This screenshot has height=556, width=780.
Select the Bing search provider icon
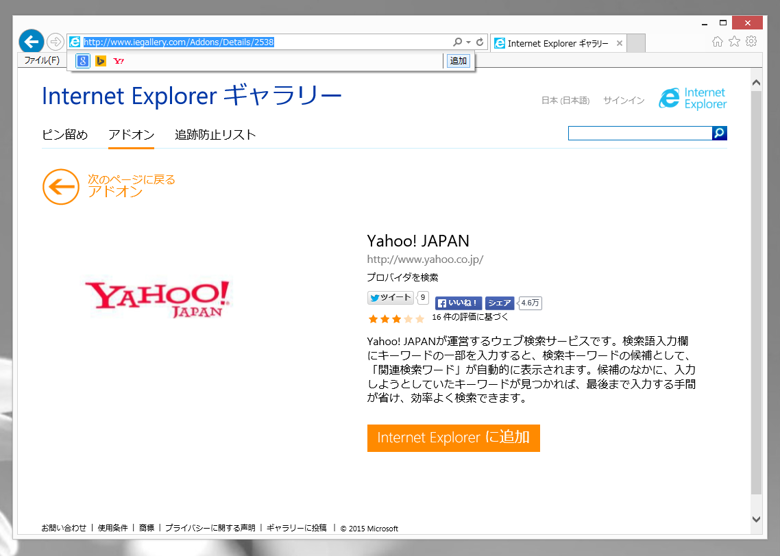(100, 61)
